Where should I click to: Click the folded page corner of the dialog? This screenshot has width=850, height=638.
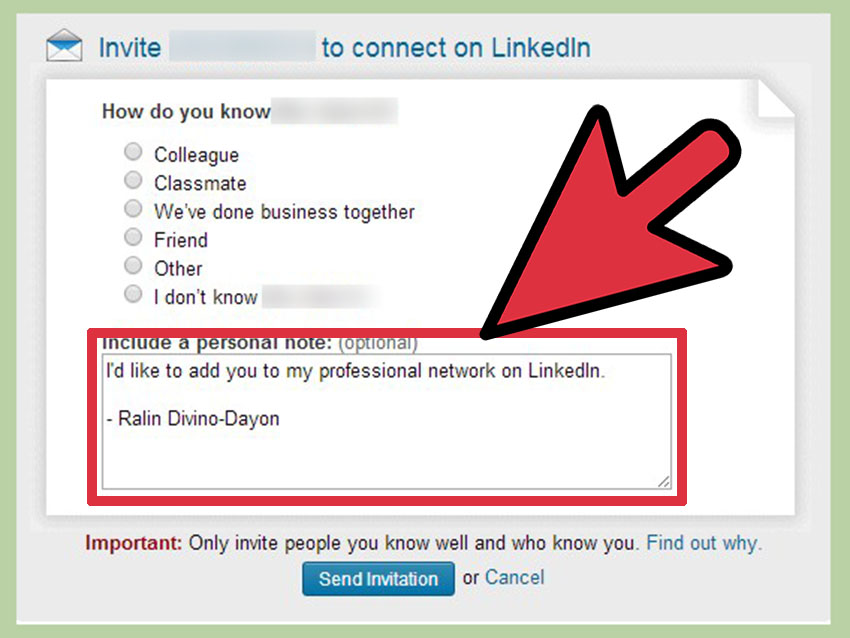[773, 98]
